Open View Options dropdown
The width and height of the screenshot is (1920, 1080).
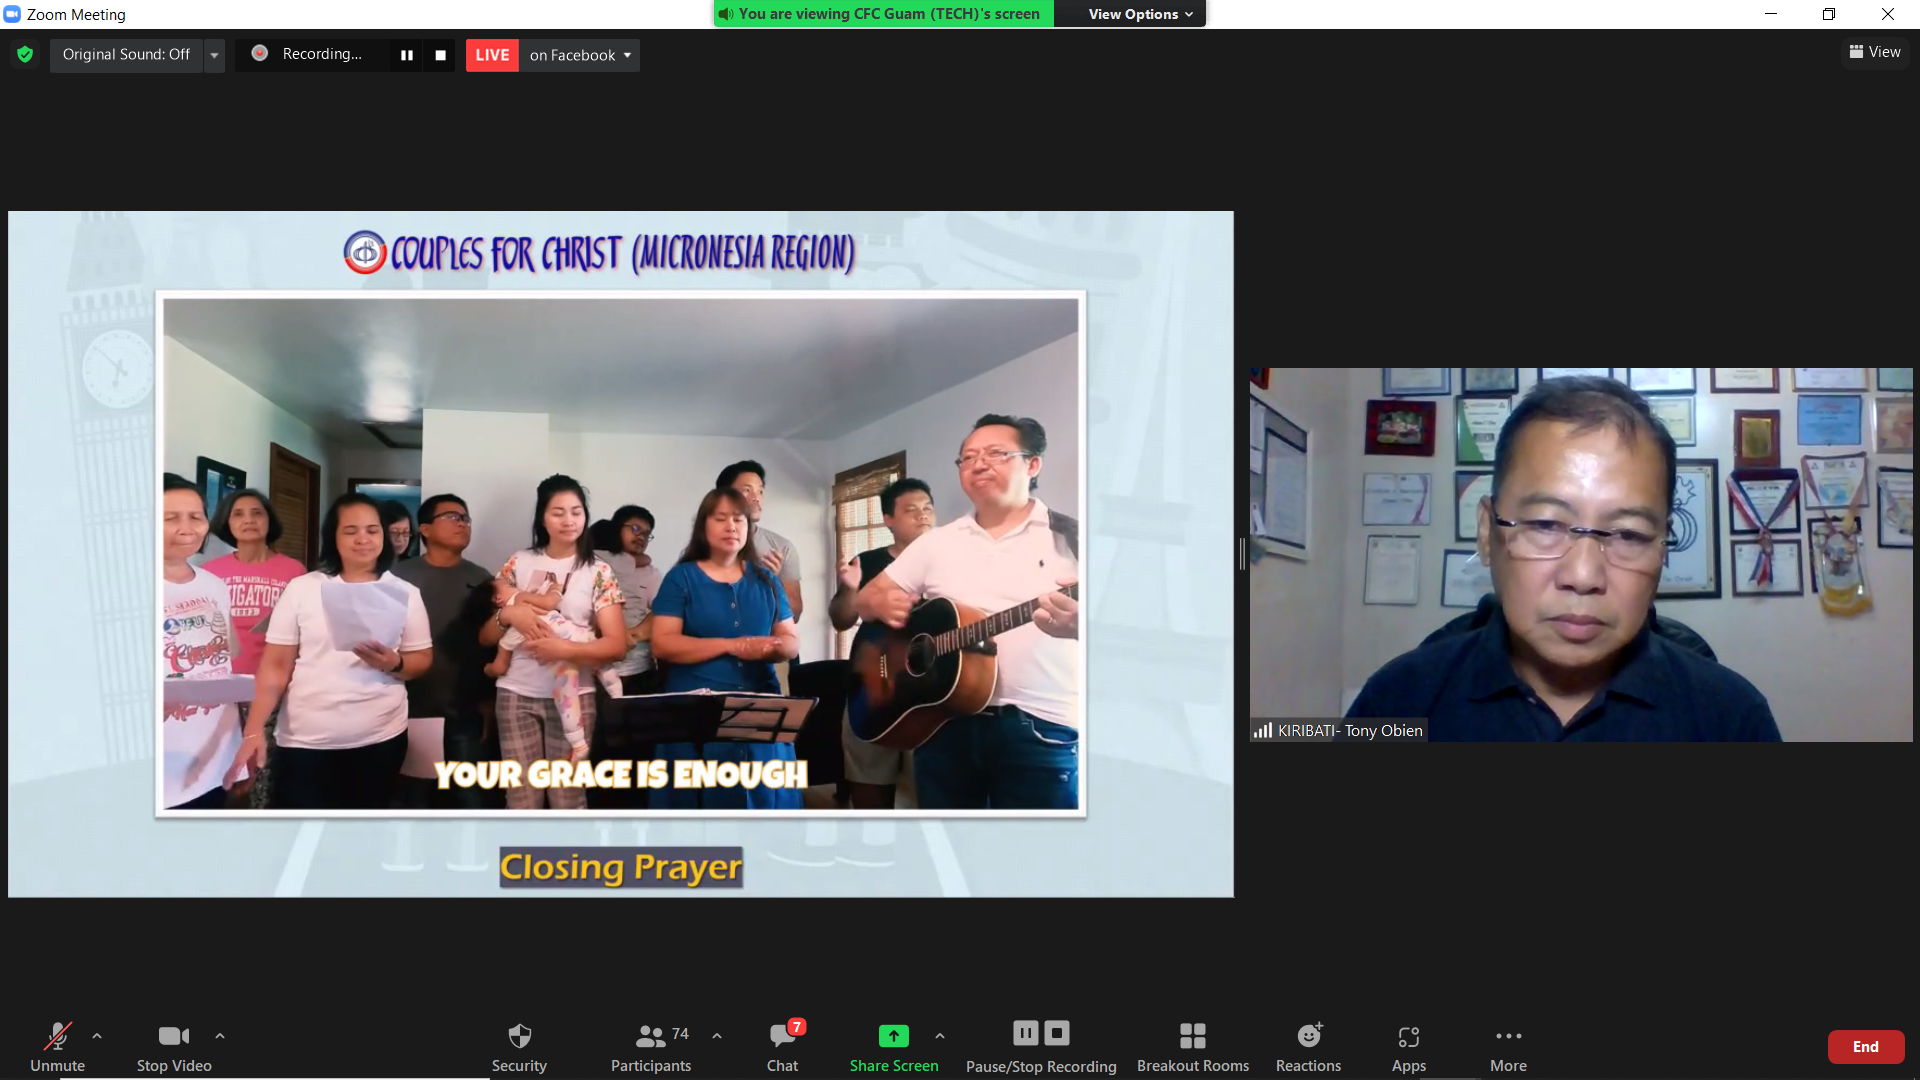tap(1139, 14)
